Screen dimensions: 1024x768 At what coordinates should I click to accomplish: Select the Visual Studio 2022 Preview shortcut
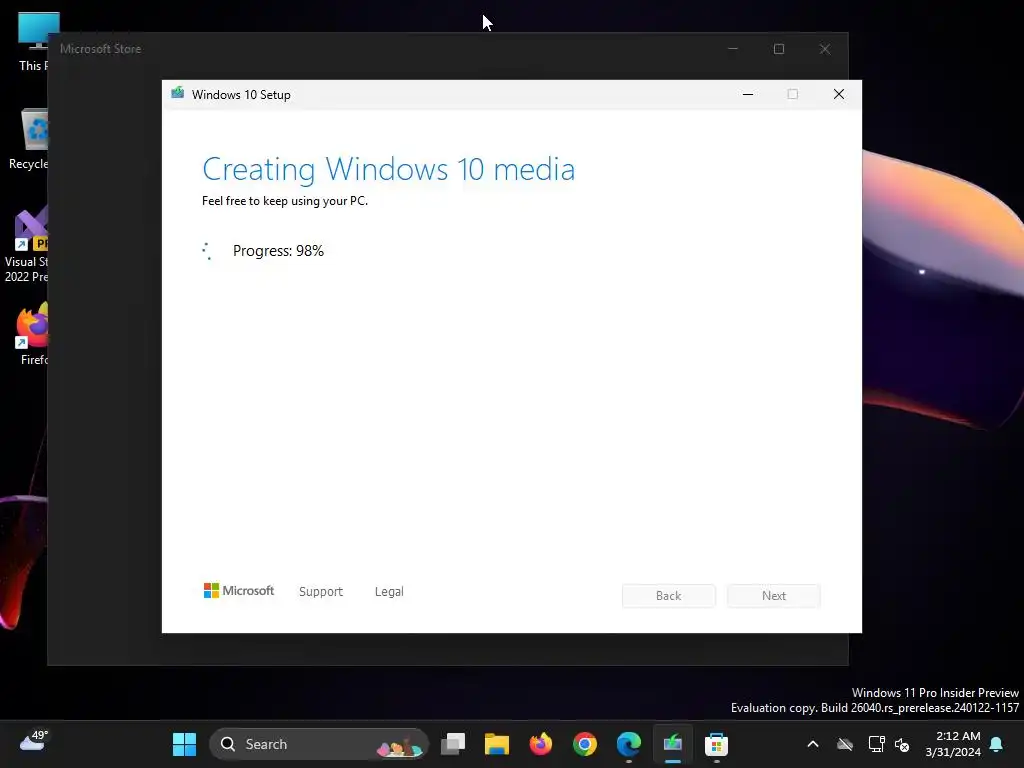click(26, 245)
